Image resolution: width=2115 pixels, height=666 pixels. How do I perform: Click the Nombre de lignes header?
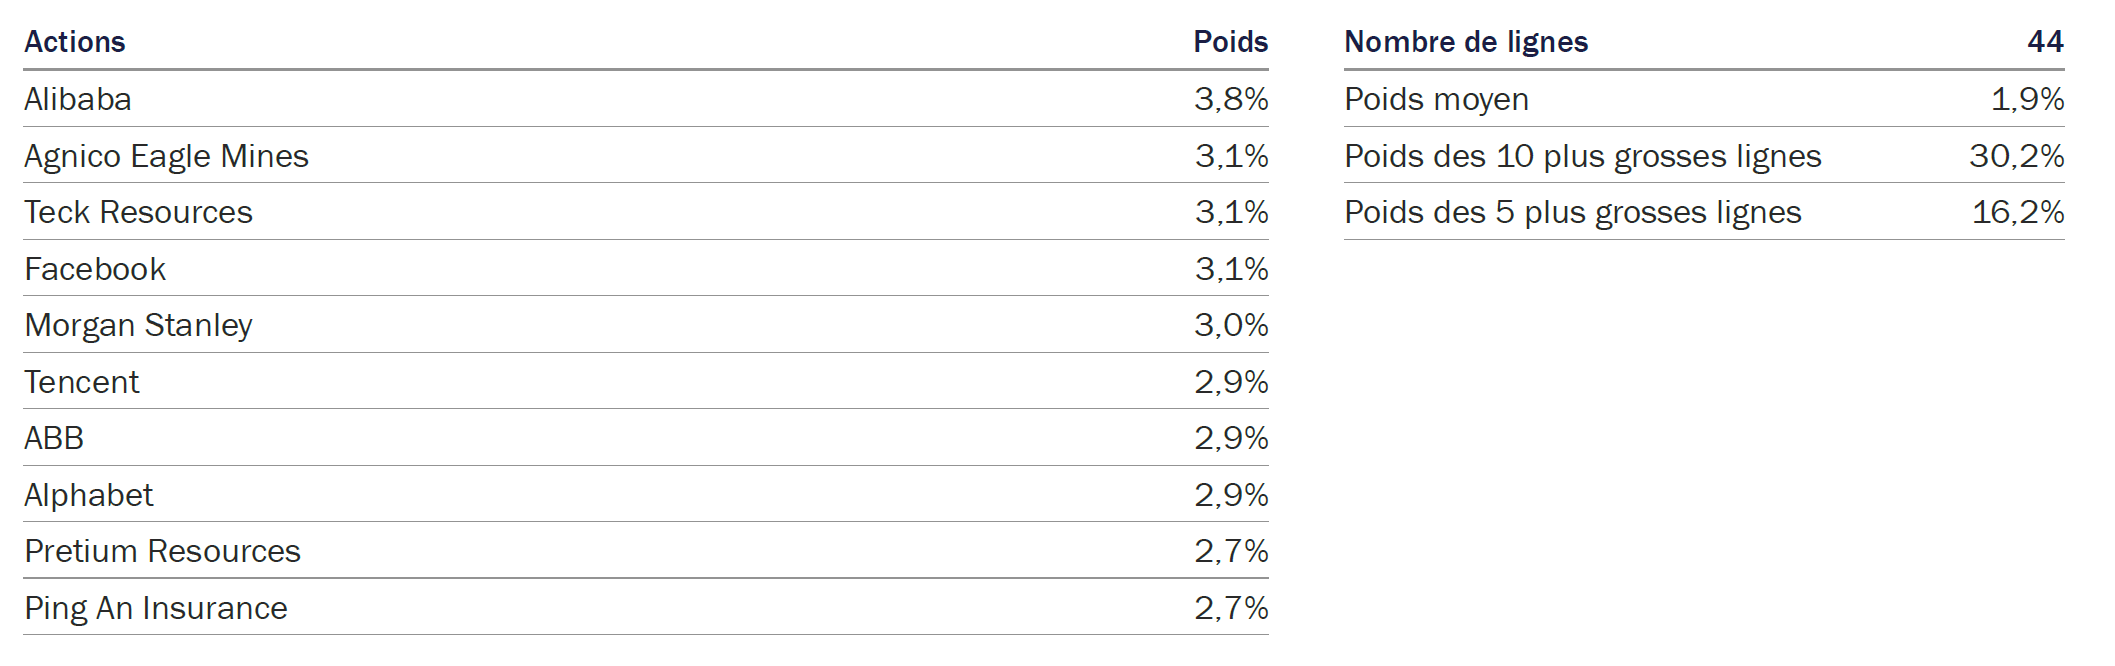tap(1466, 42)
